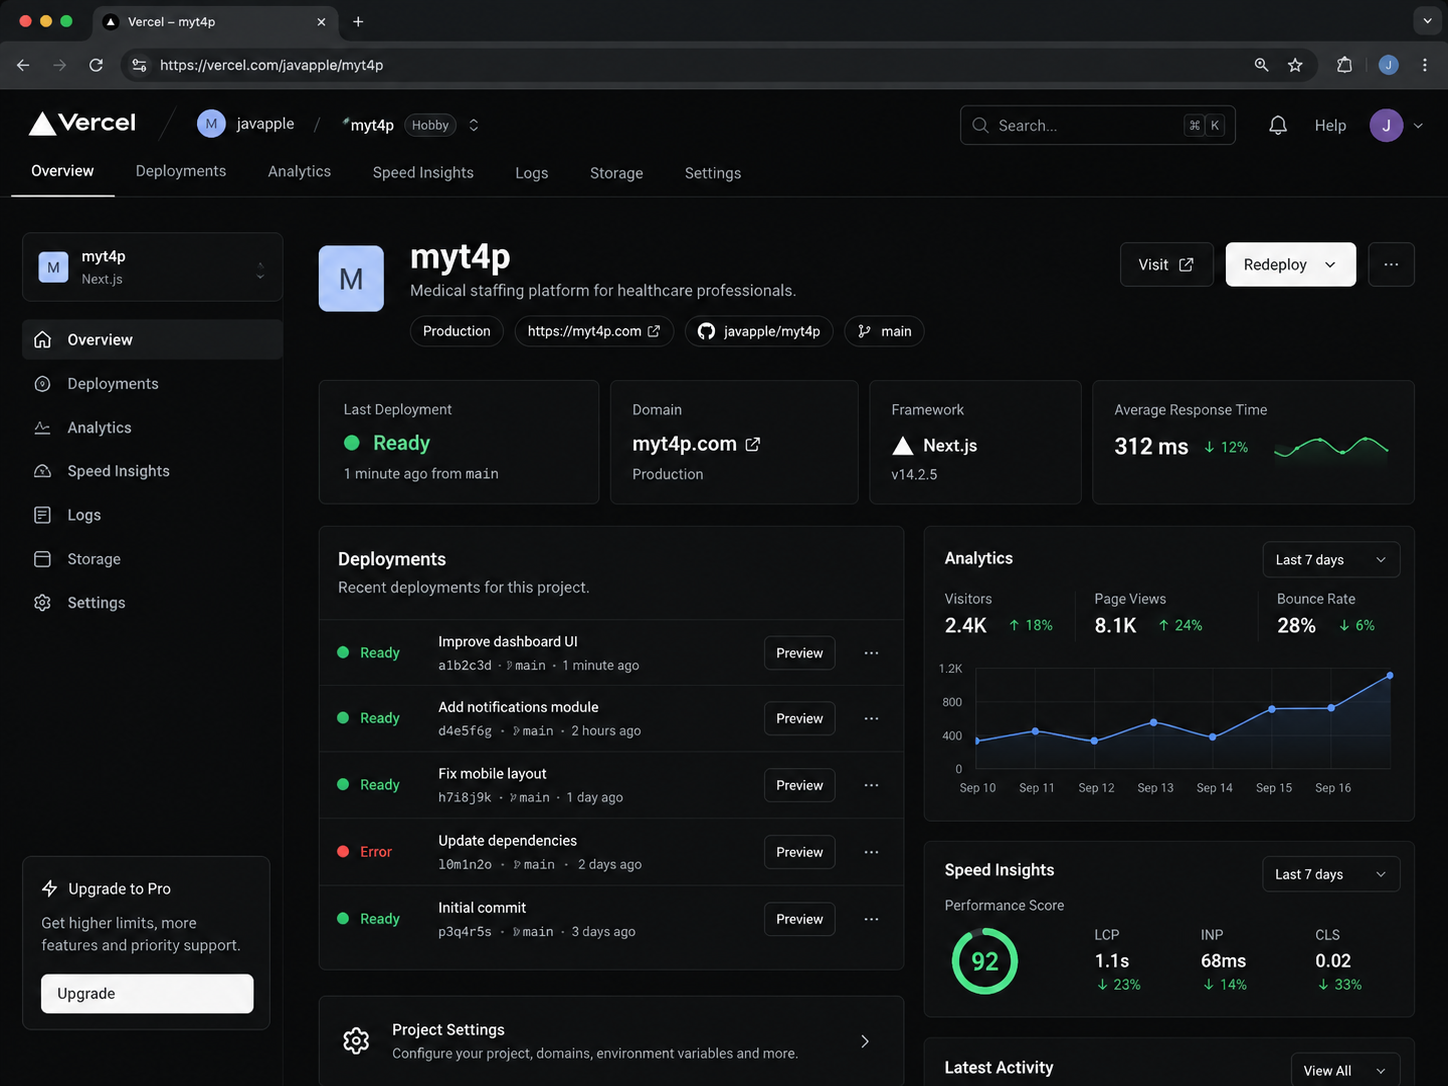Open options for Initial commit deployment
1448x1086 pixels.
tap(871, 919)
